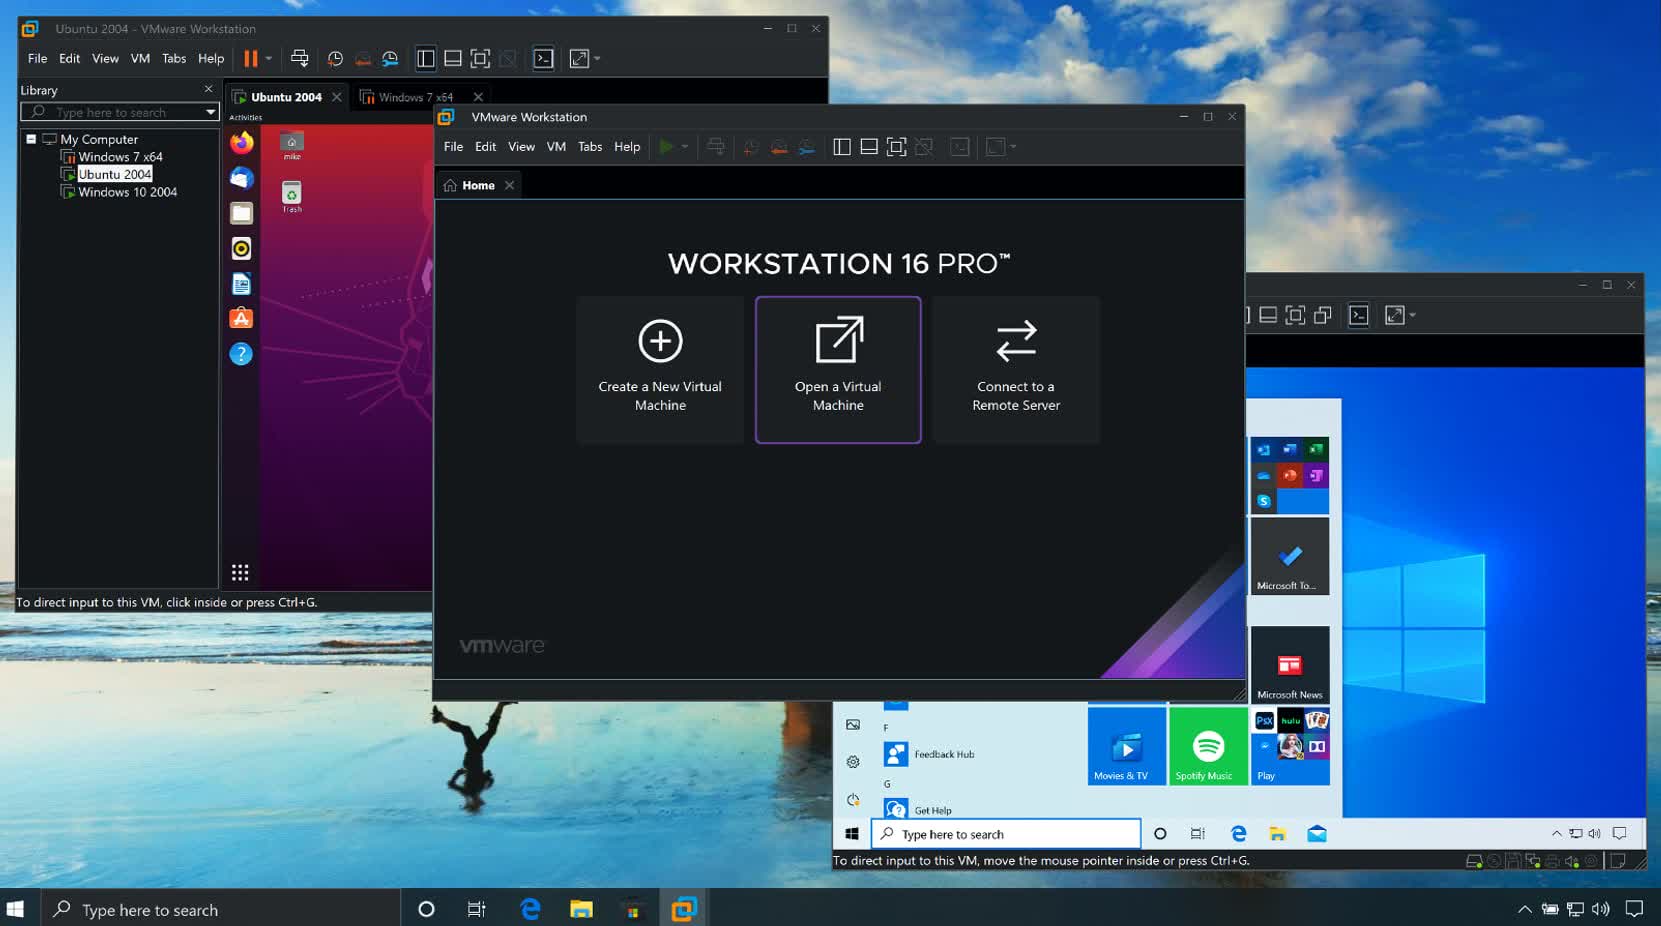Click the Send Ctrl+Alt+Del icon in Ubuntu window
The width and height of the screenshot is (1661, 926).
click(299, 59)
